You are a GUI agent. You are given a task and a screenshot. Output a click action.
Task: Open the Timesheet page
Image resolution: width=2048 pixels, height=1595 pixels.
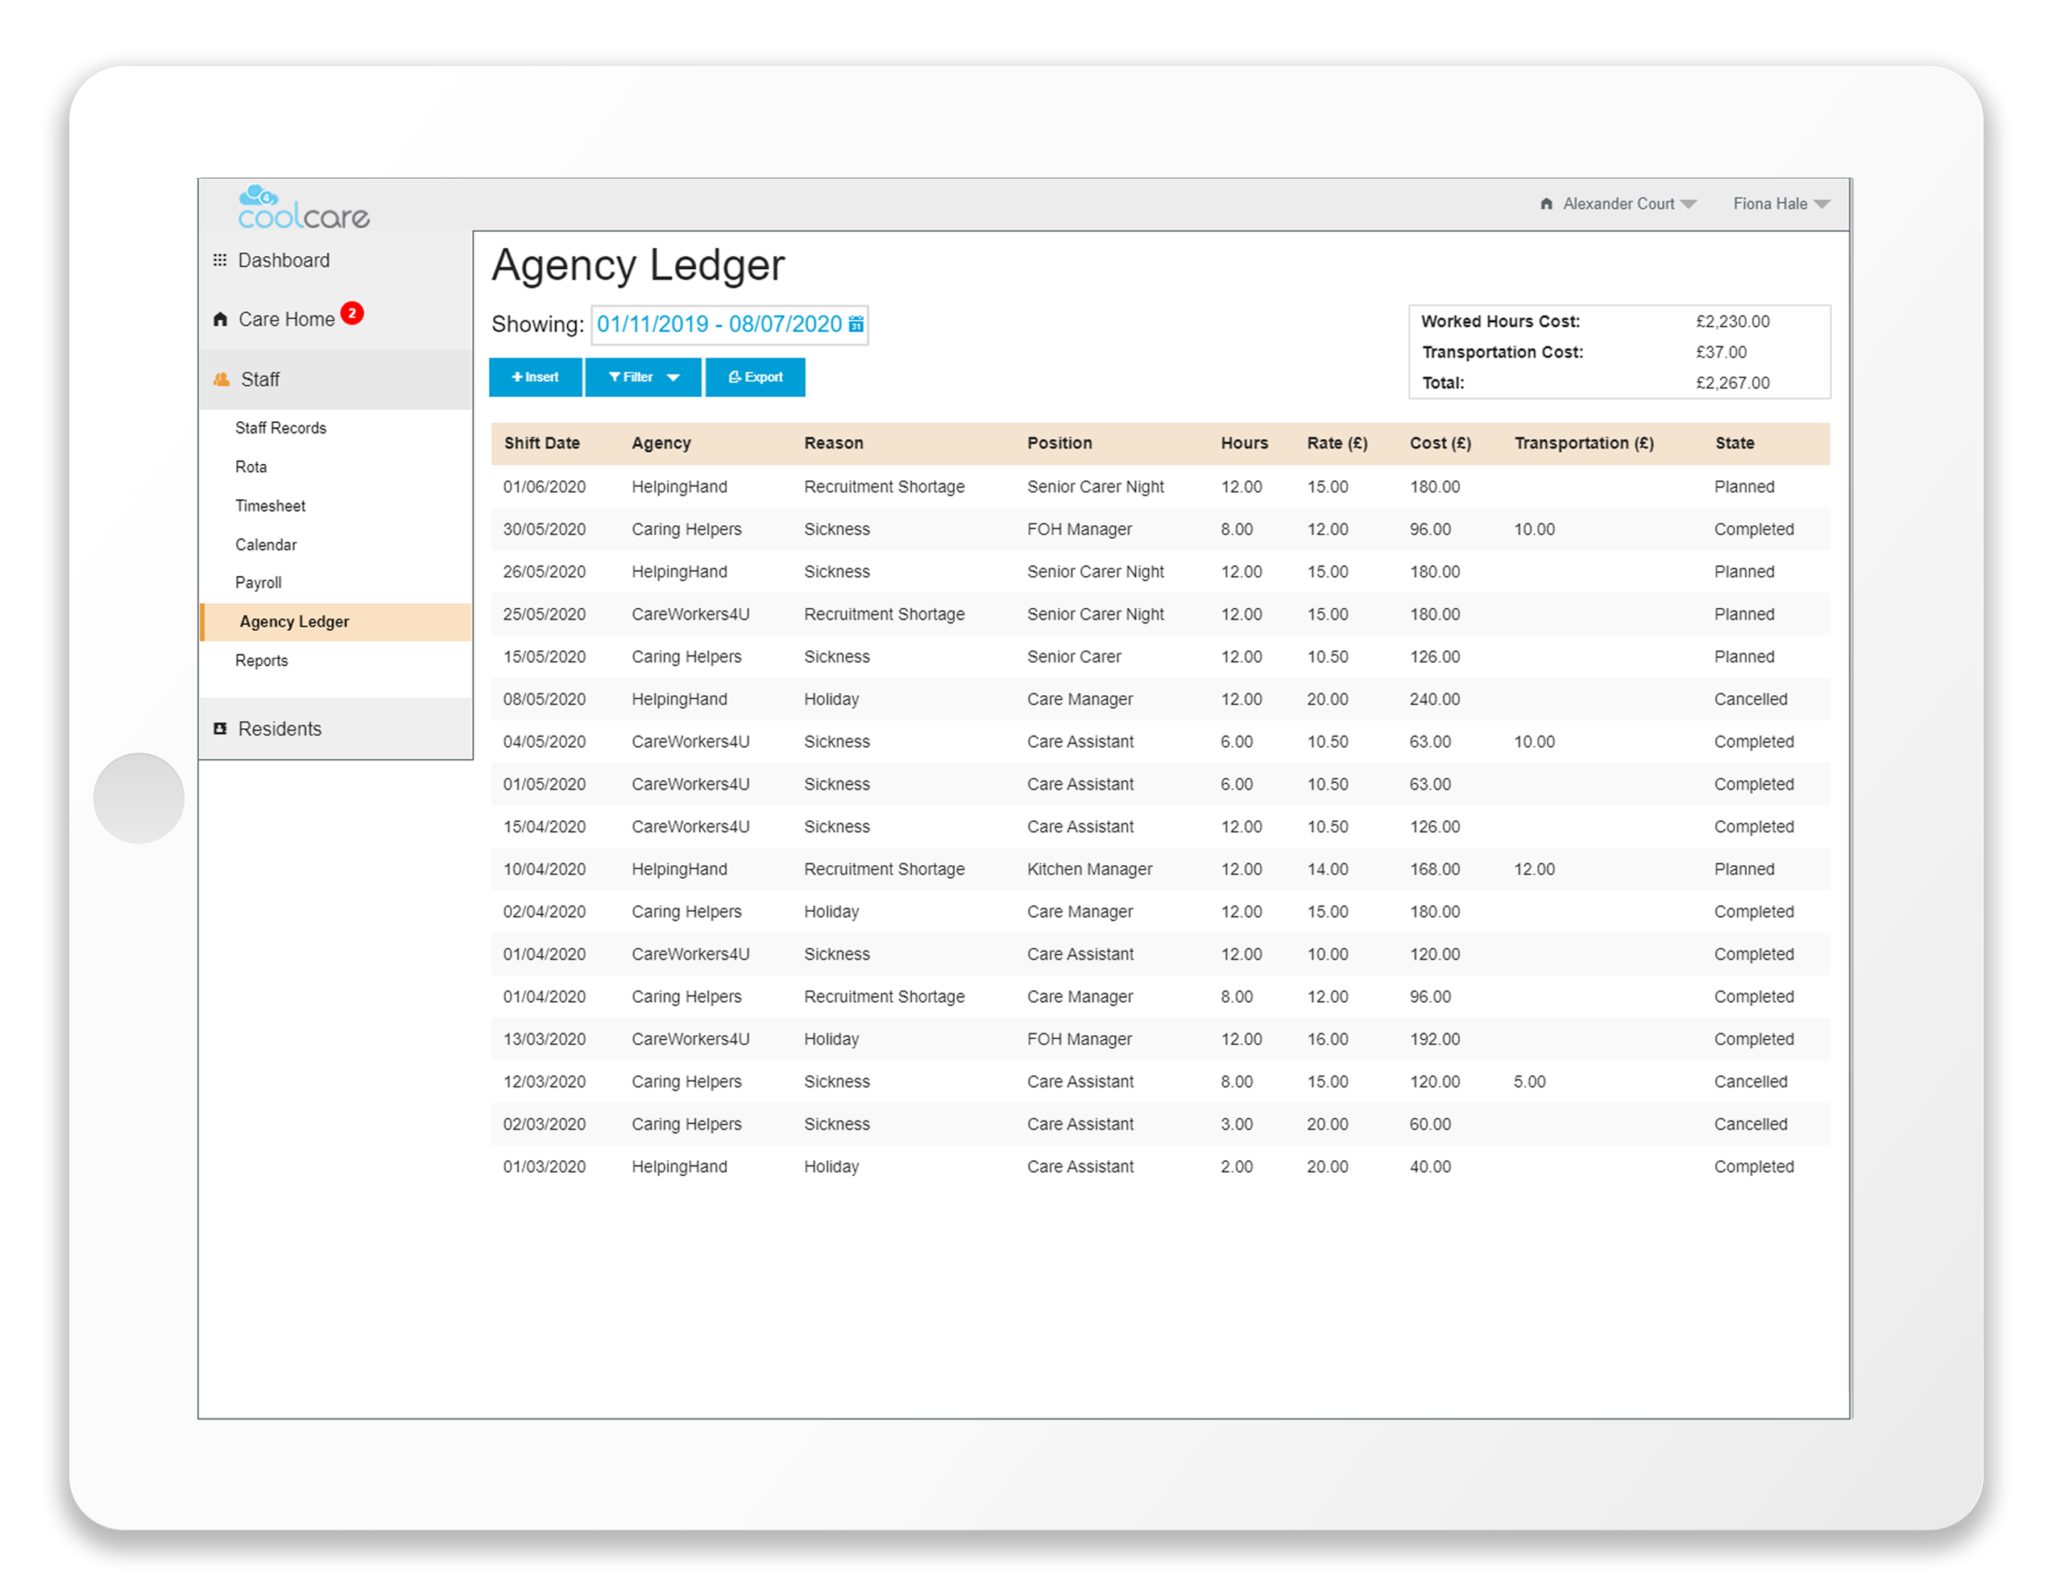(270, 505)
